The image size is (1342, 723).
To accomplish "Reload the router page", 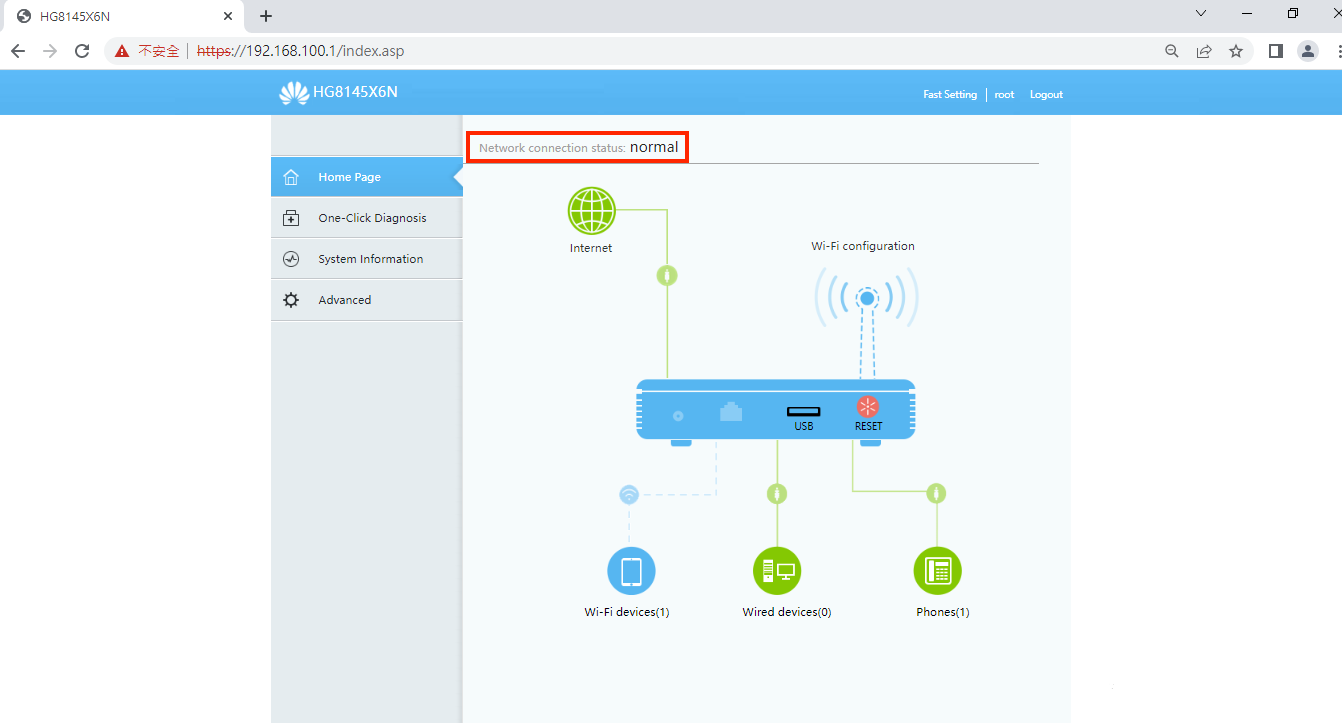I will pyautogui.click(x=83, y=51).
